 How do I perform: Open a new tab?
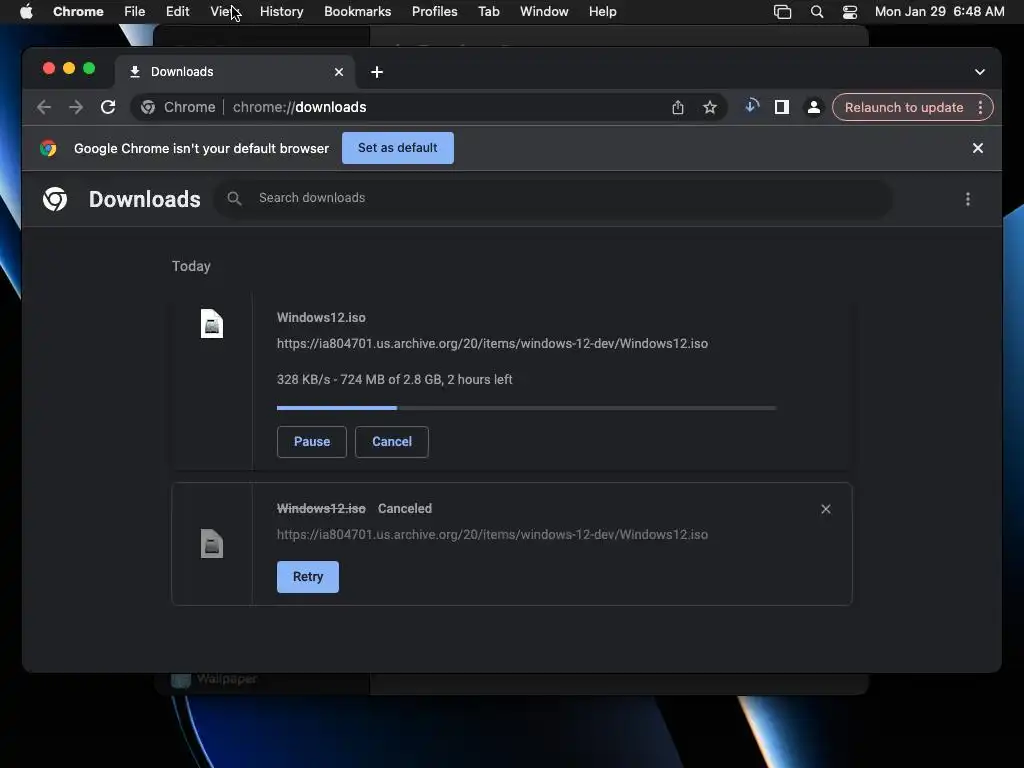coord(377,72)
